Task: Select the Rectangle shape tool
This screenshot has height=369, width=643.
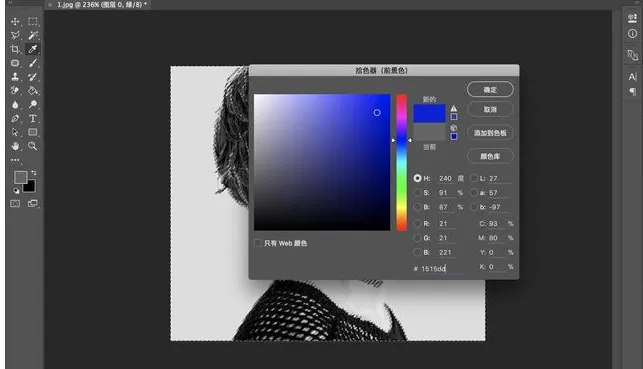Action: coord(33,132)
